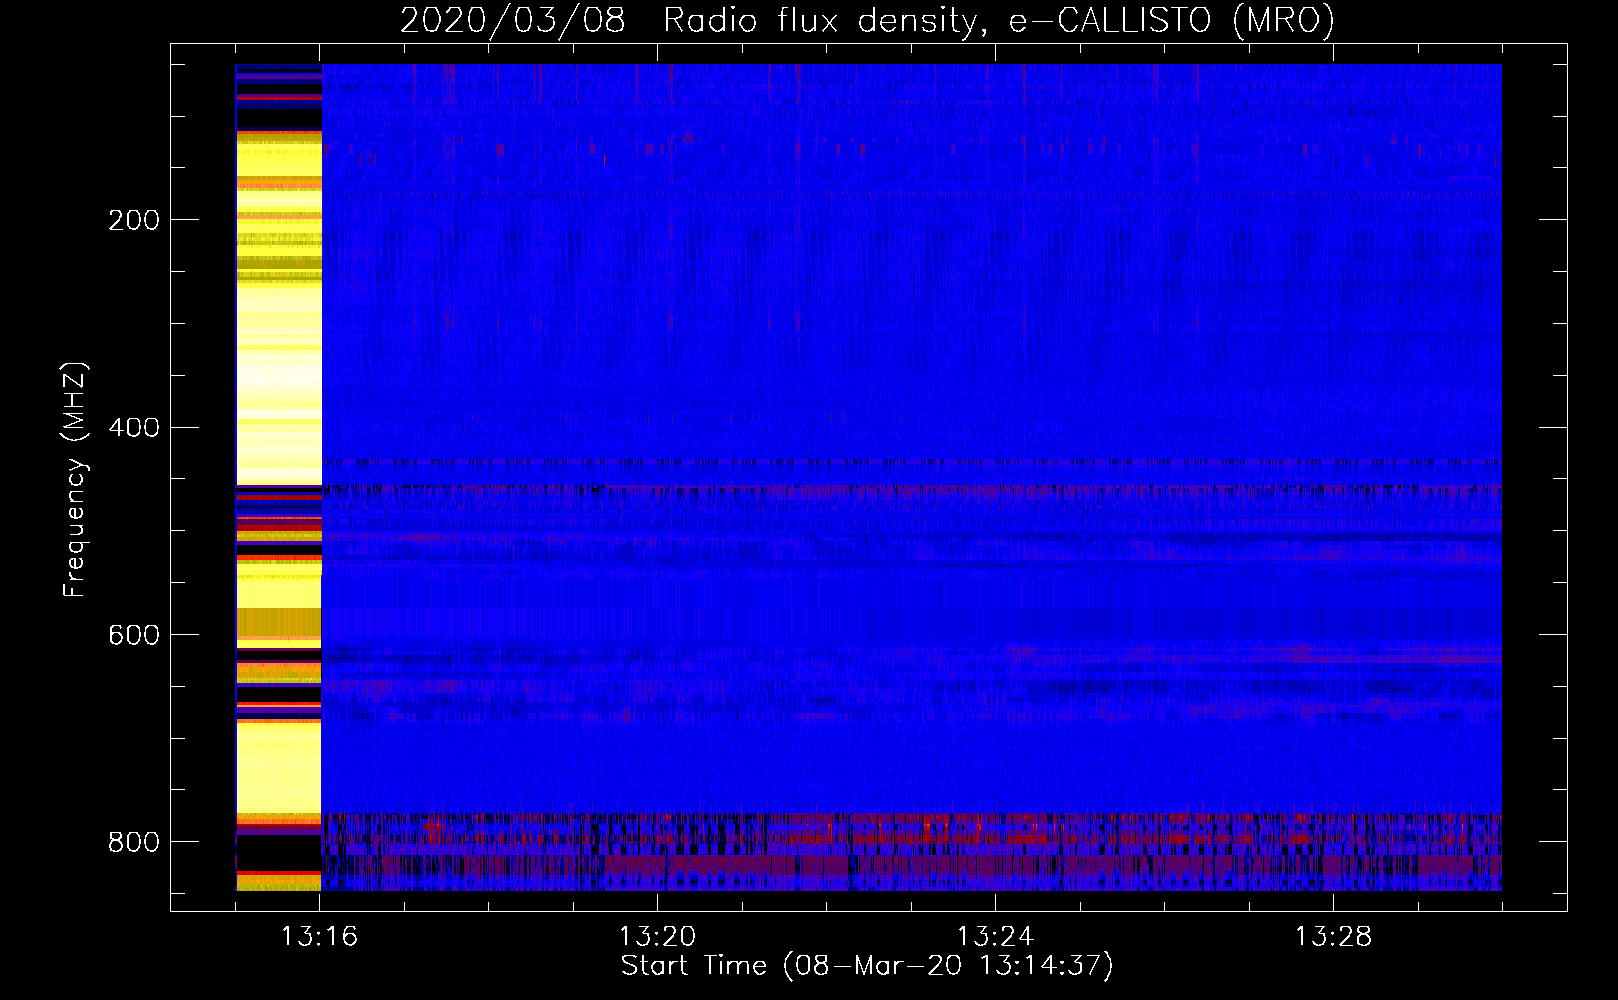
Task: Click the red-black interference band near 800 MHz
Action: point(911,852)
